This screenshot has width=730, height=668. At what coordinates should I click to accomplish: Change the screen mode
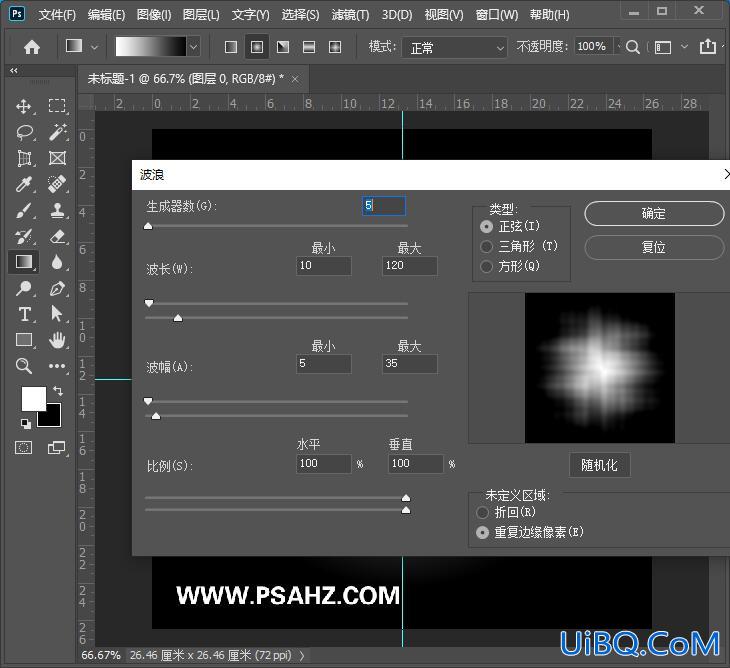pos(57,448)
